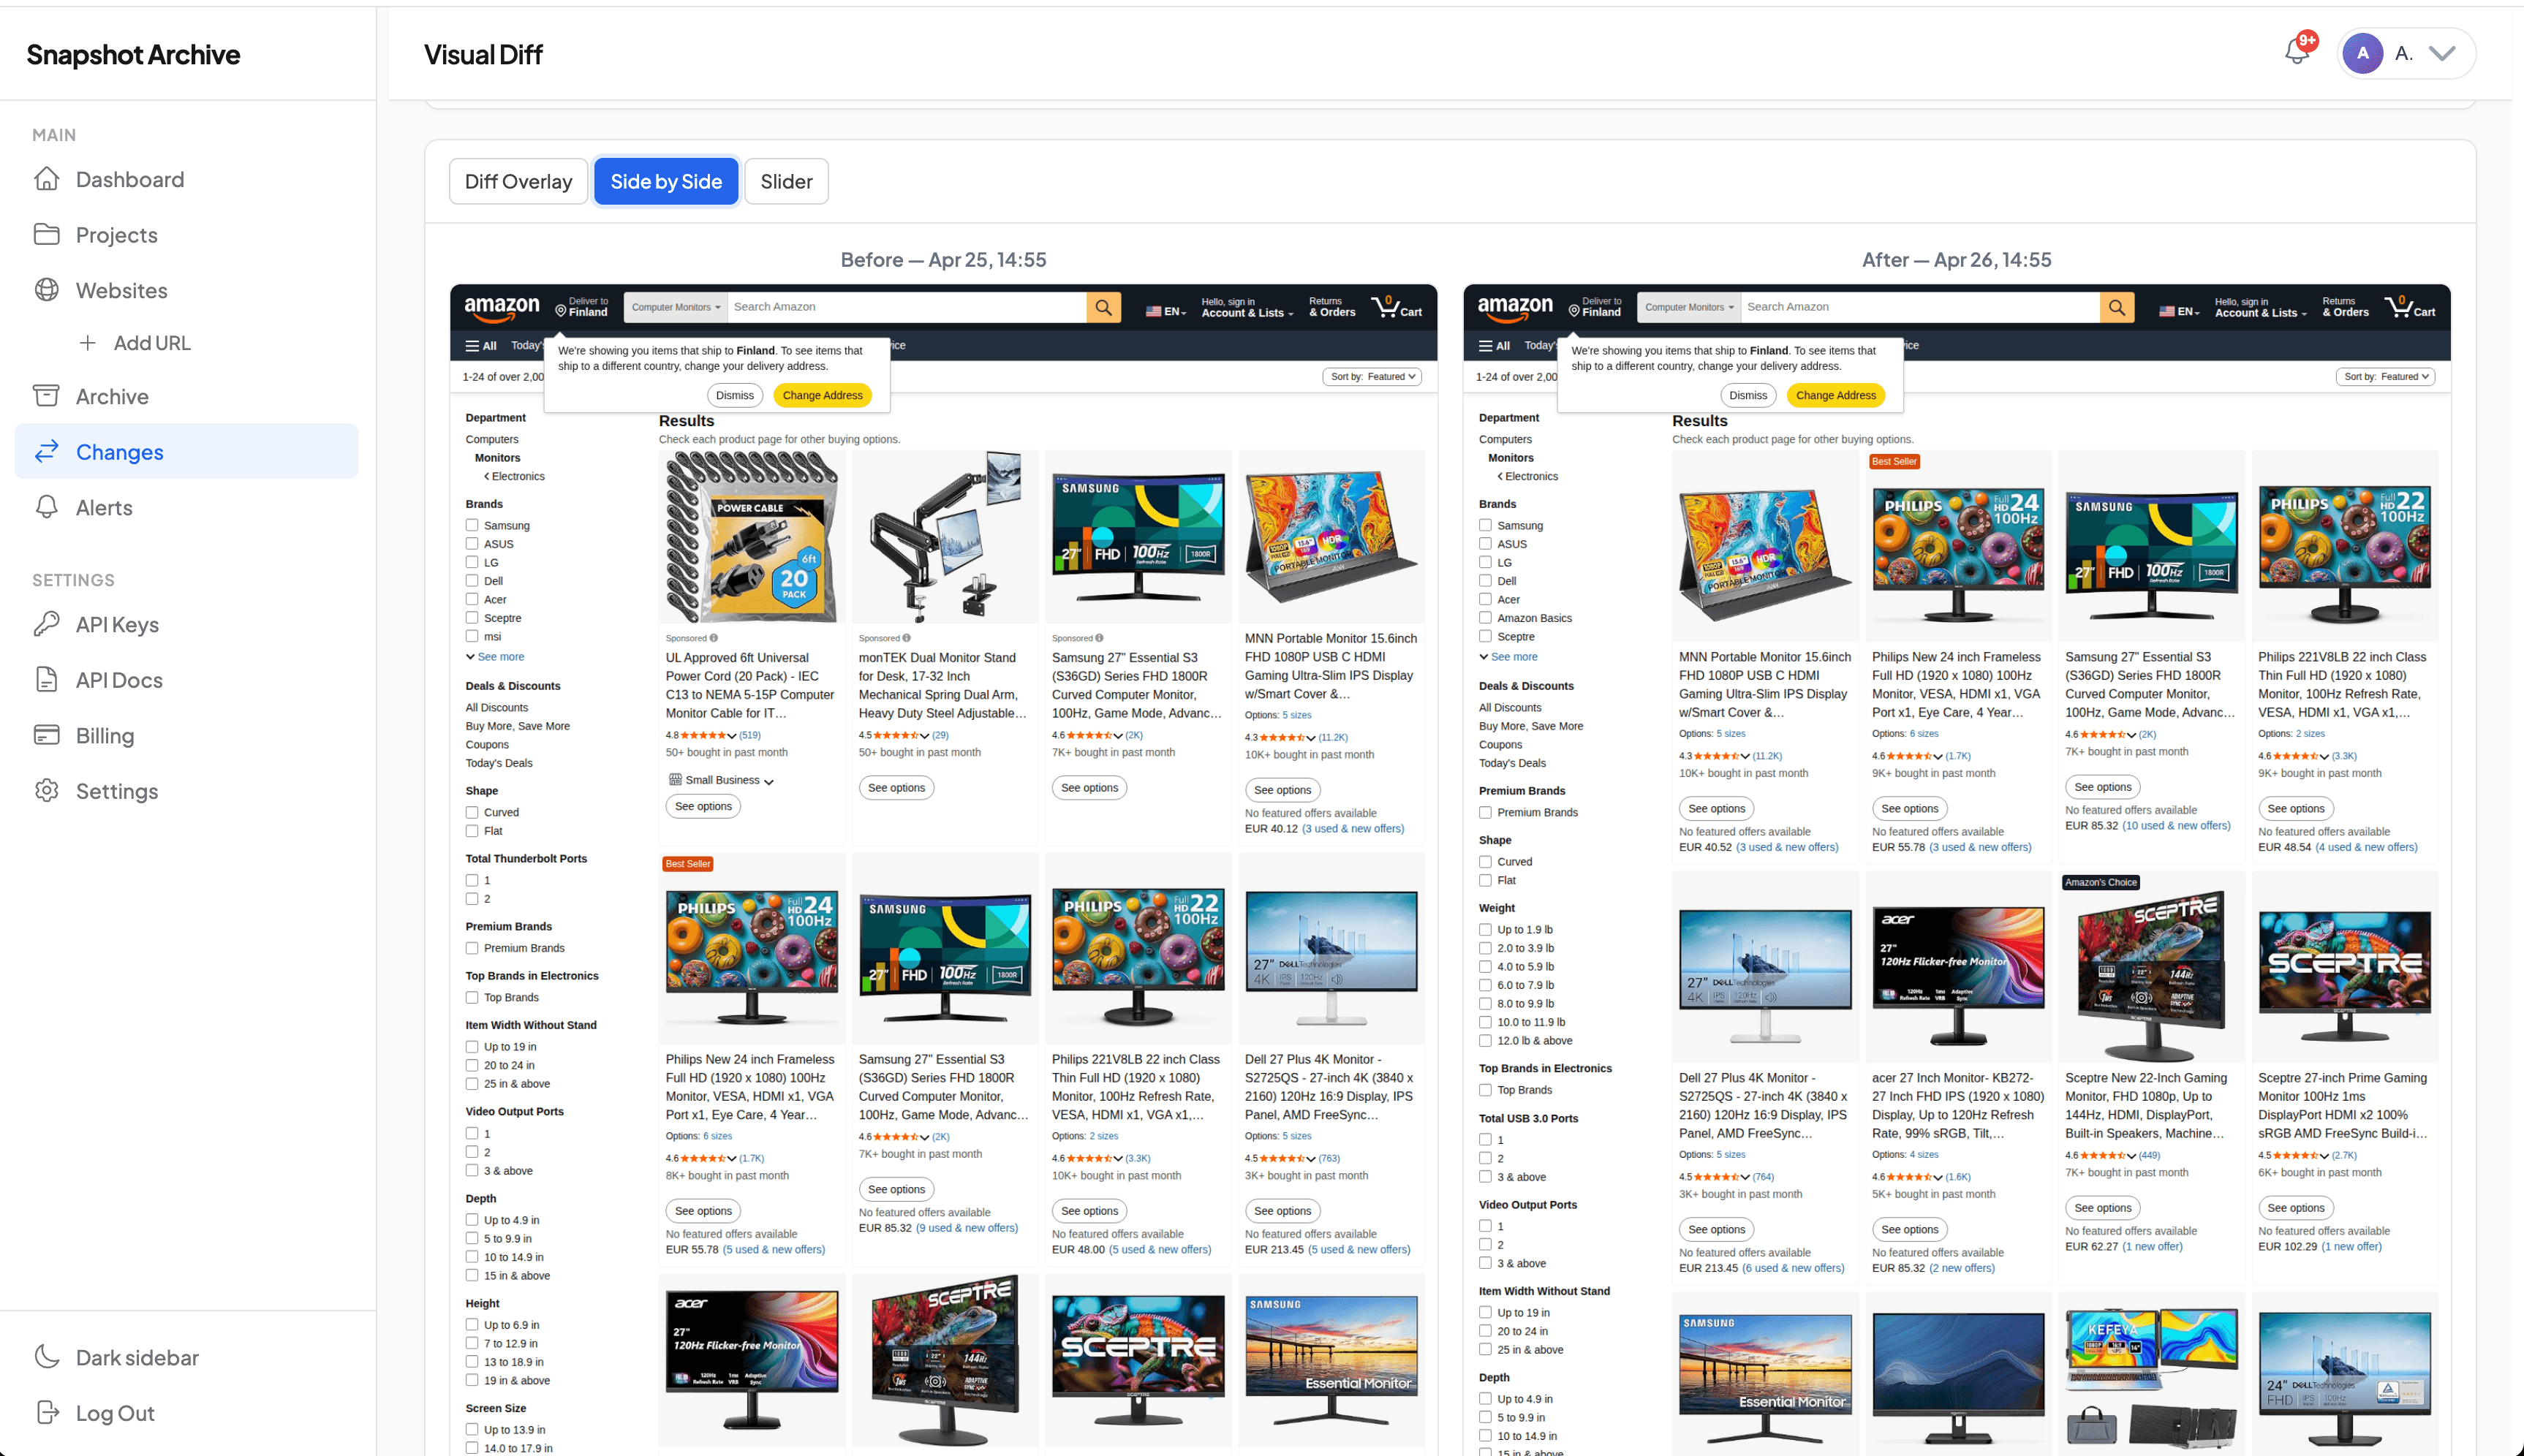Click the Billing card icon
This screenshot has width=2524, height=1456.
coord(47,735)
